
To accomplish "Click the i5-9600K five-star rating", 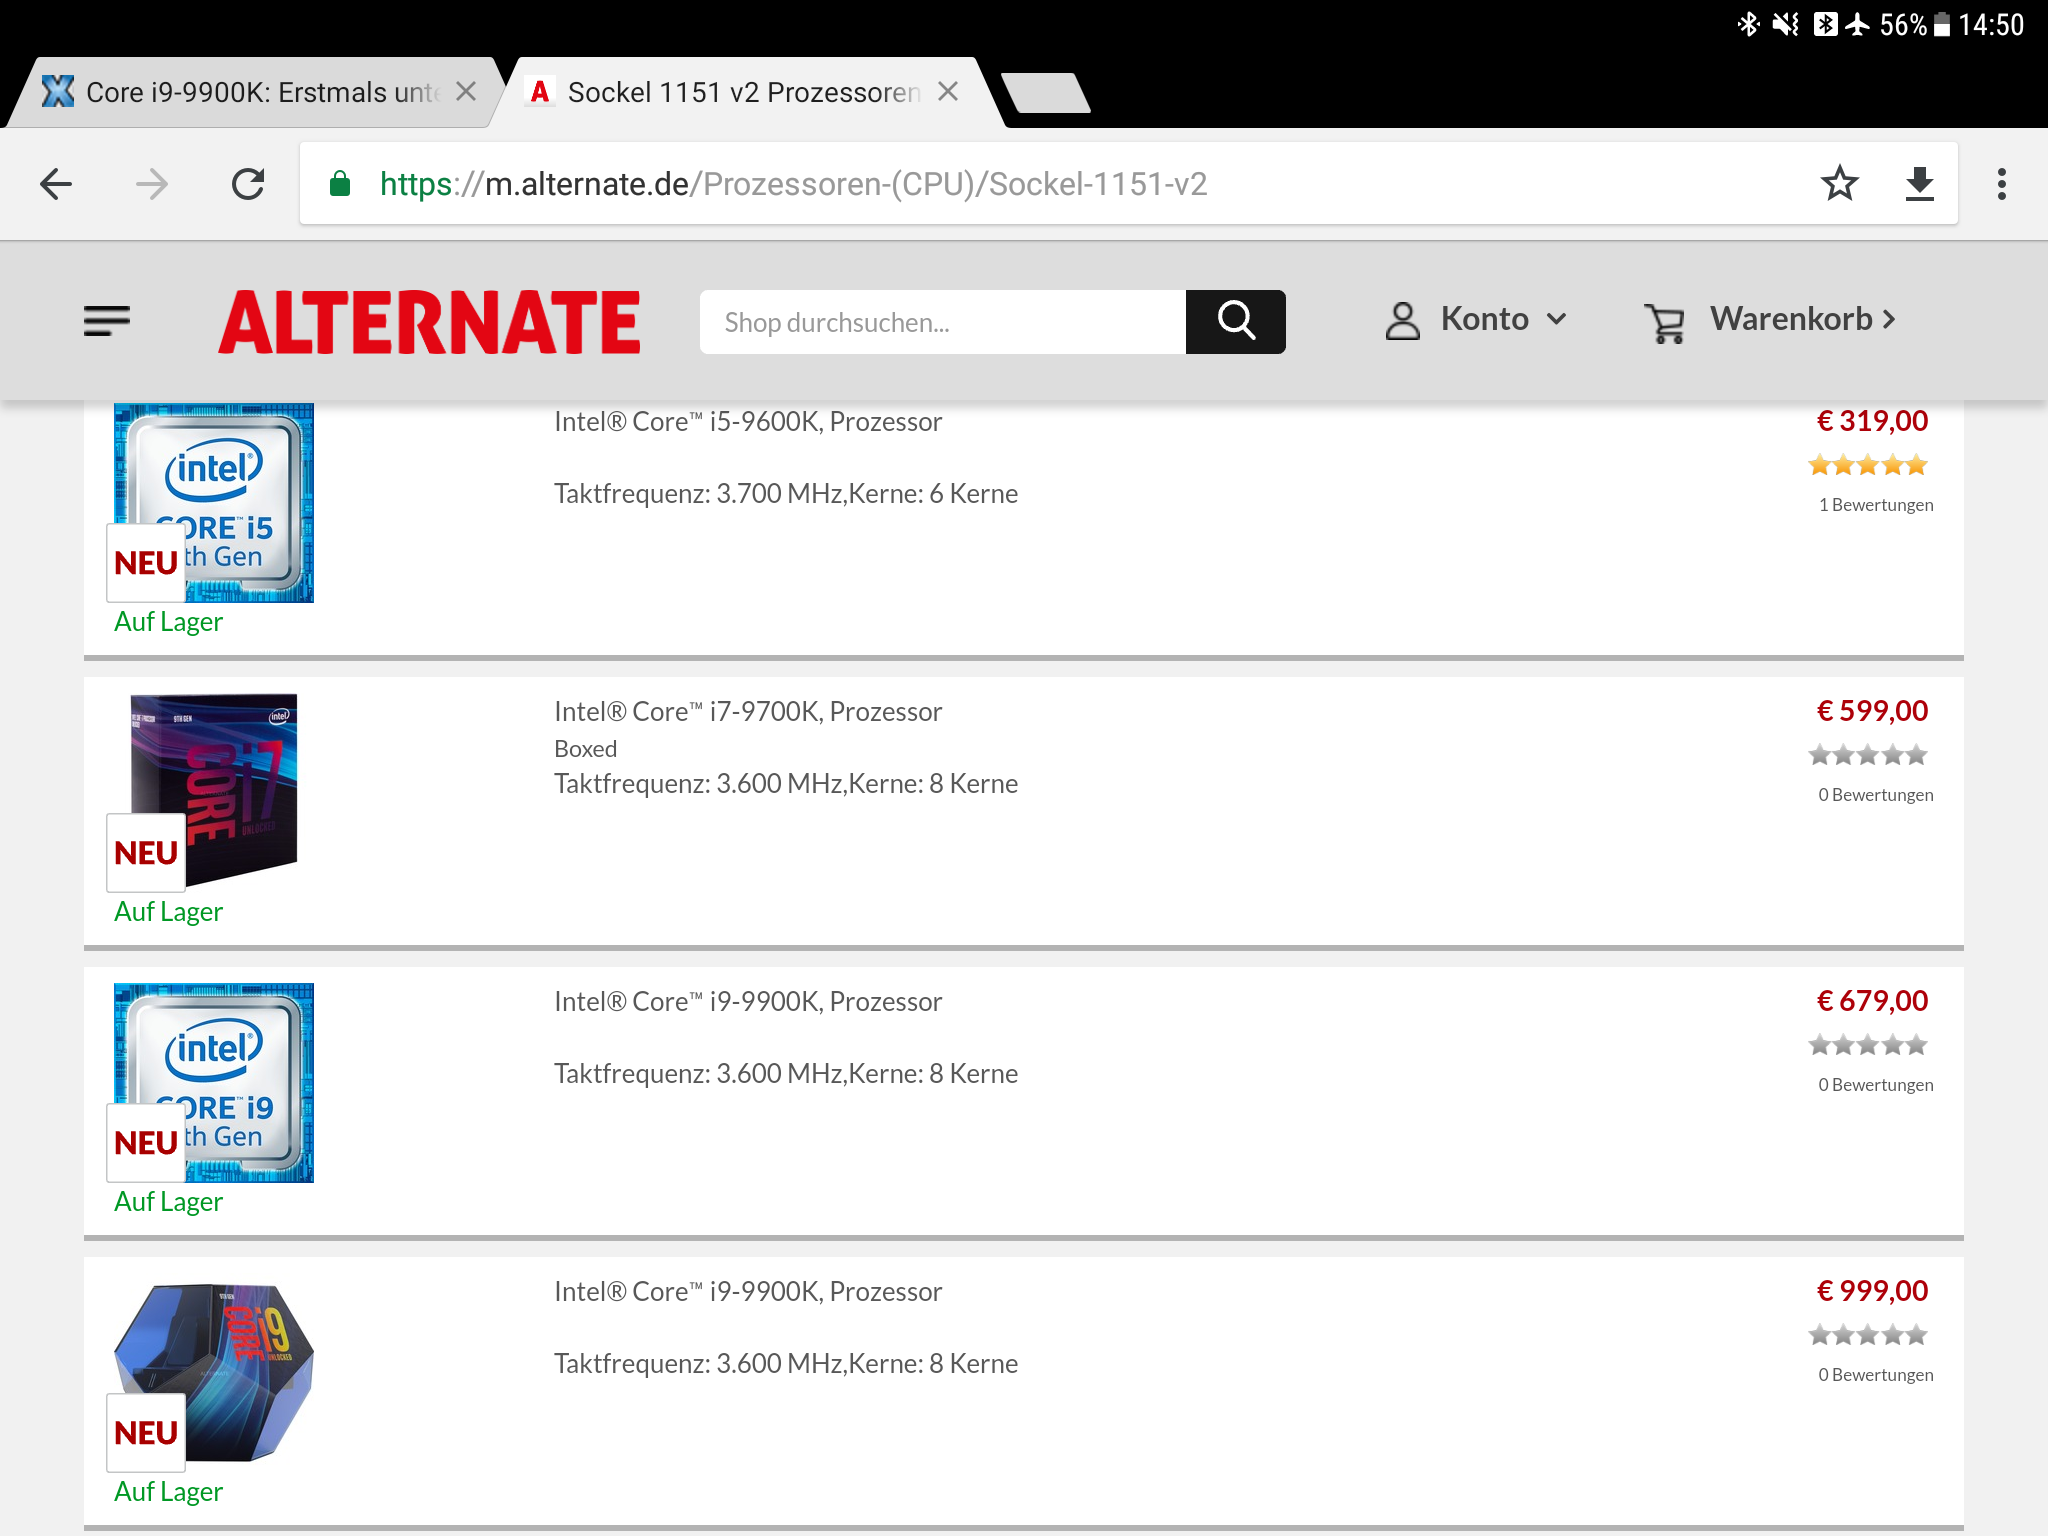I will click(x=1867, y=465).
